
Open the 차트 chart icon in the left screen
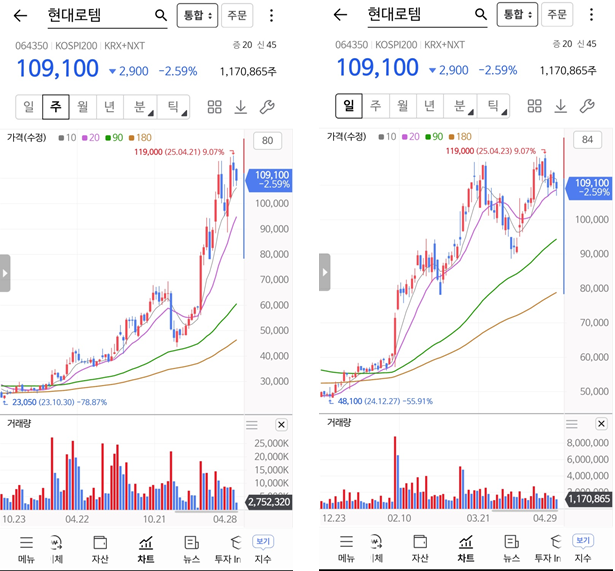tap(146, 543)
